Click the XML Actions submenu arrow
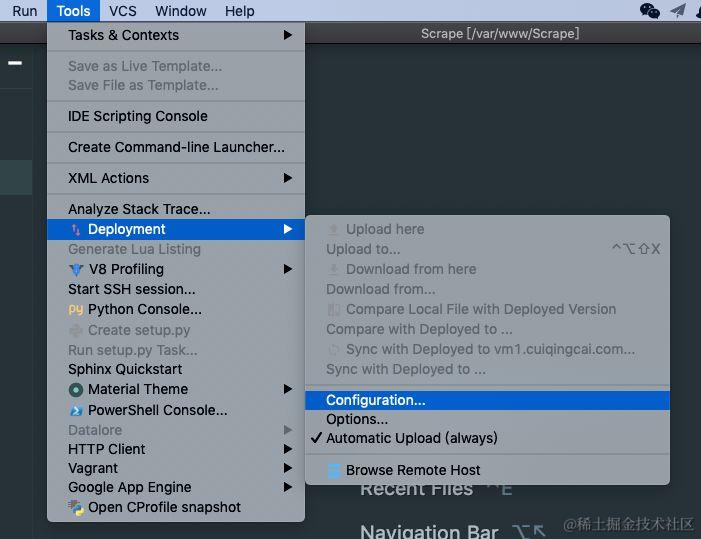This screenshot has height=539, width=701. point(287,178)
